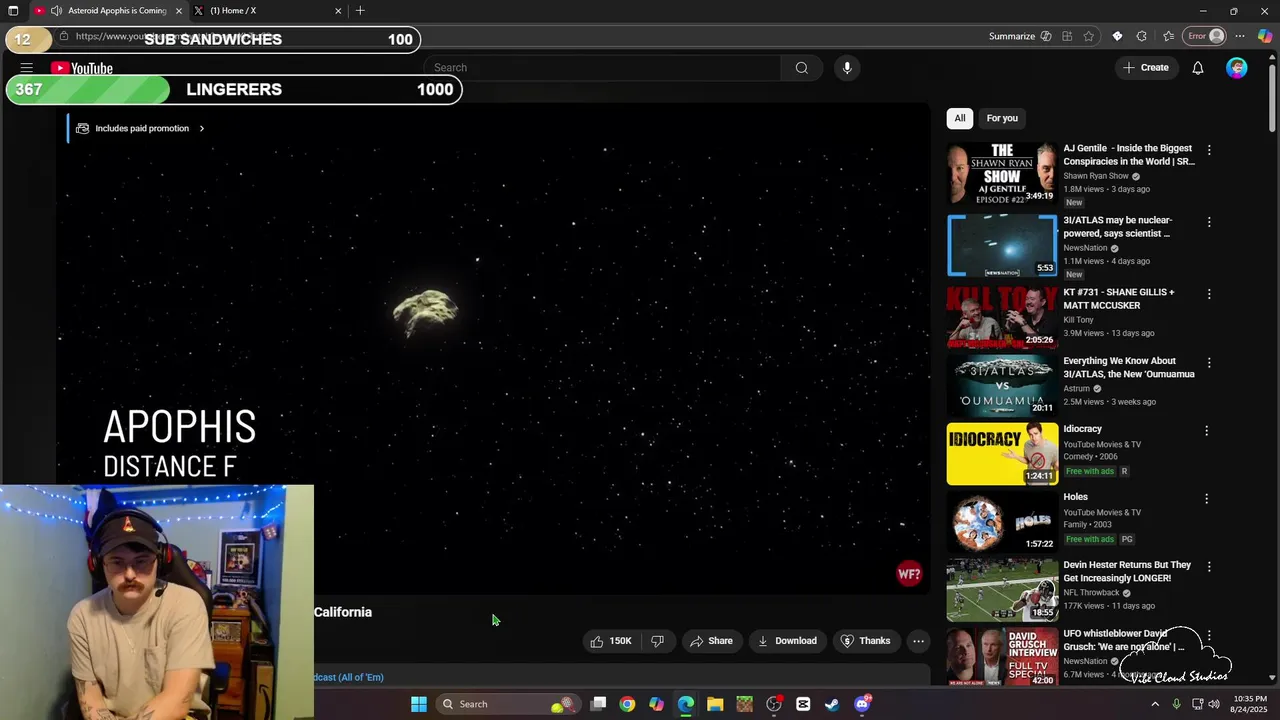Open video options for AJ Gentile video
Image resolution: width=1280 pixels, height=720 pixels.
click(1209, 150)
